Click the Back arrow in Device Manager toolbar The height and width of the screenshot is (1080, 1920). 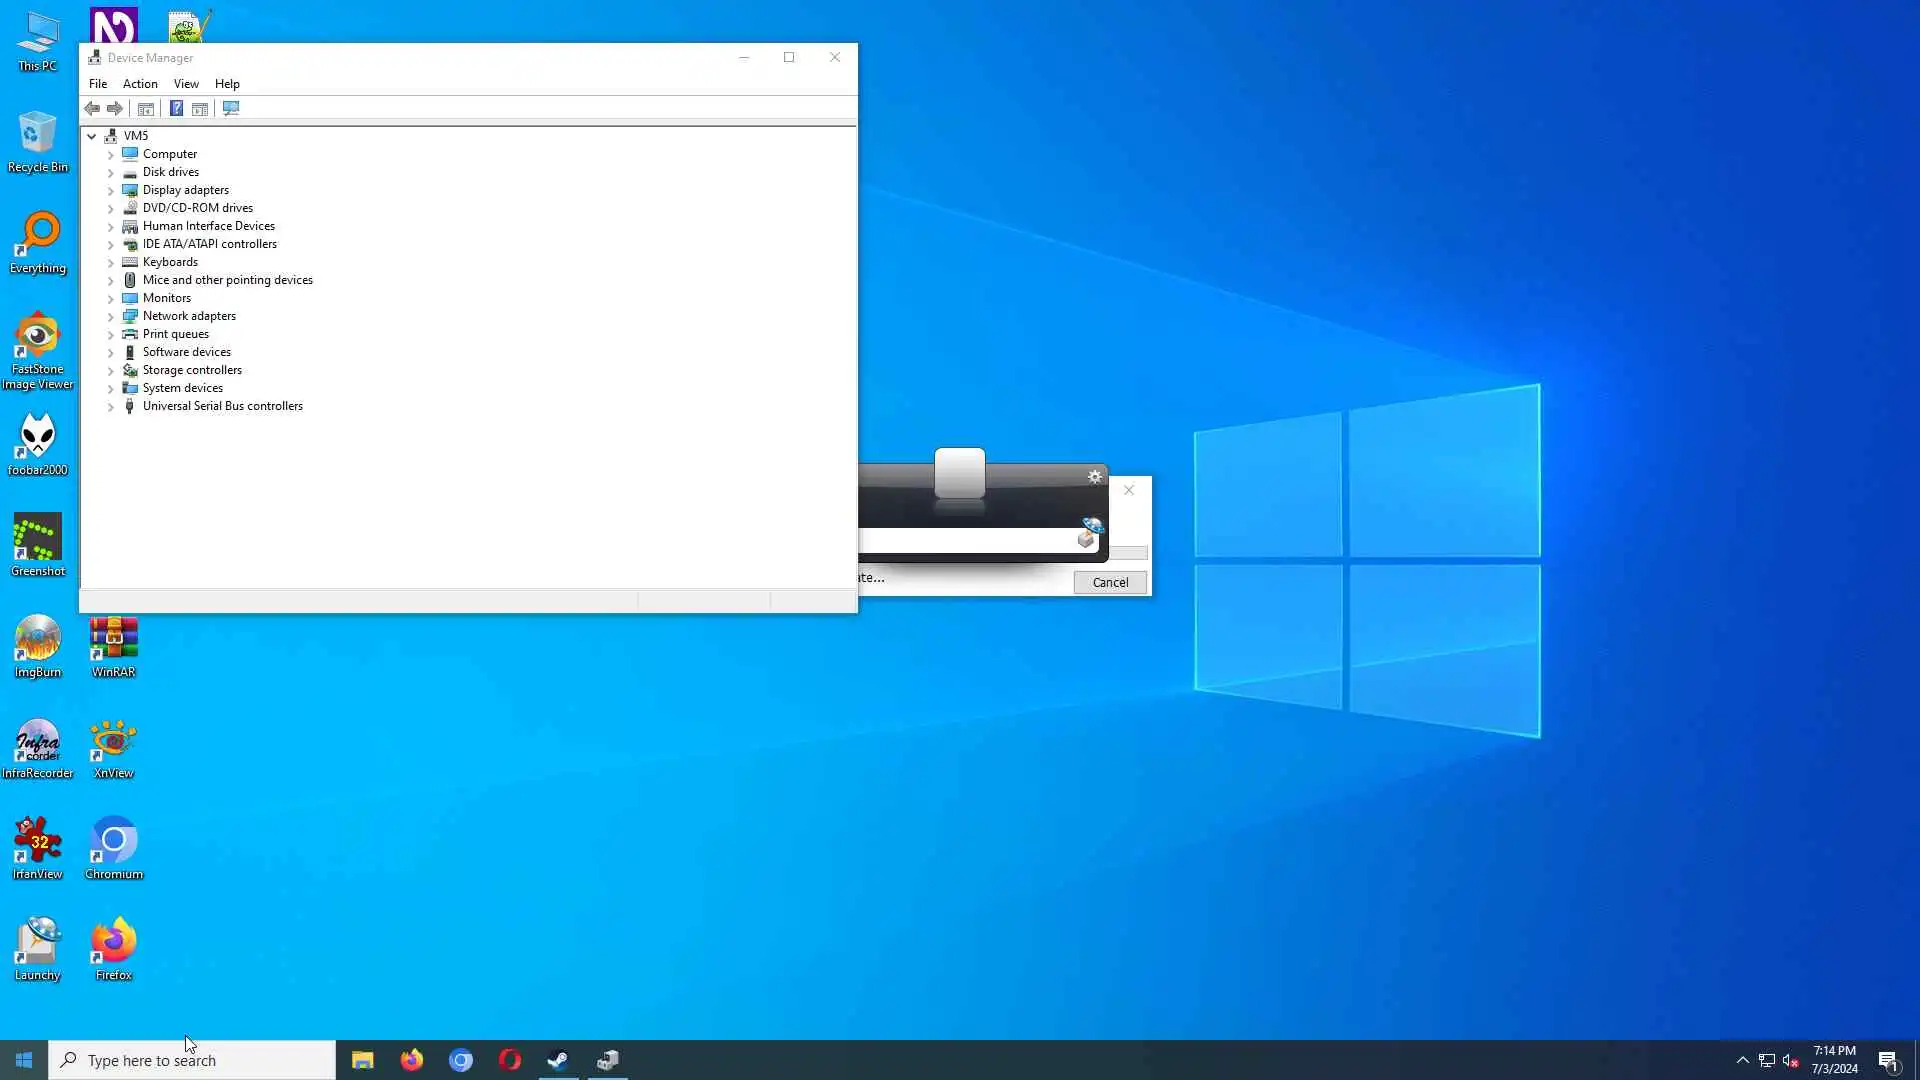coord(92,108)
